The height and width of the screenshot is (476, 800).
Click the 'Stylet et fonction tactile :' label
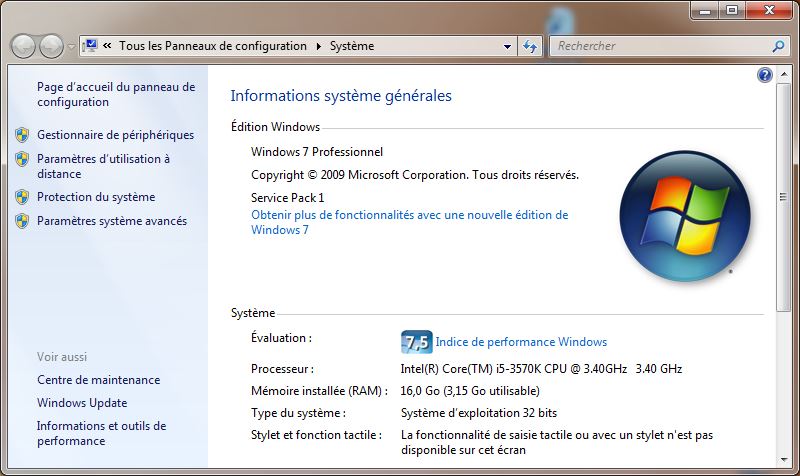316,435
